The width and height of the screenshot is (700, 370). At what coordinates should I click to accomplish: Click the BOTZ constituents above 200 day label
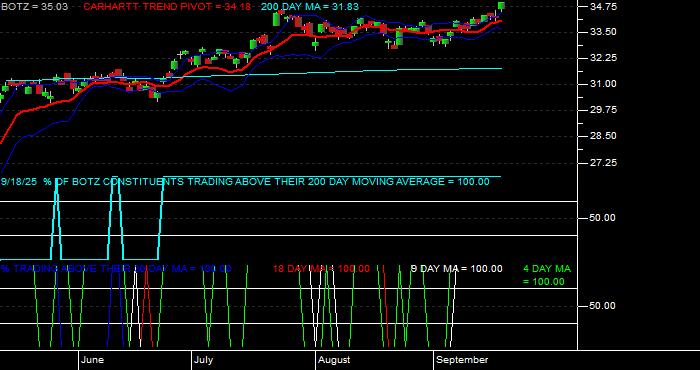(x=245, y=182)
